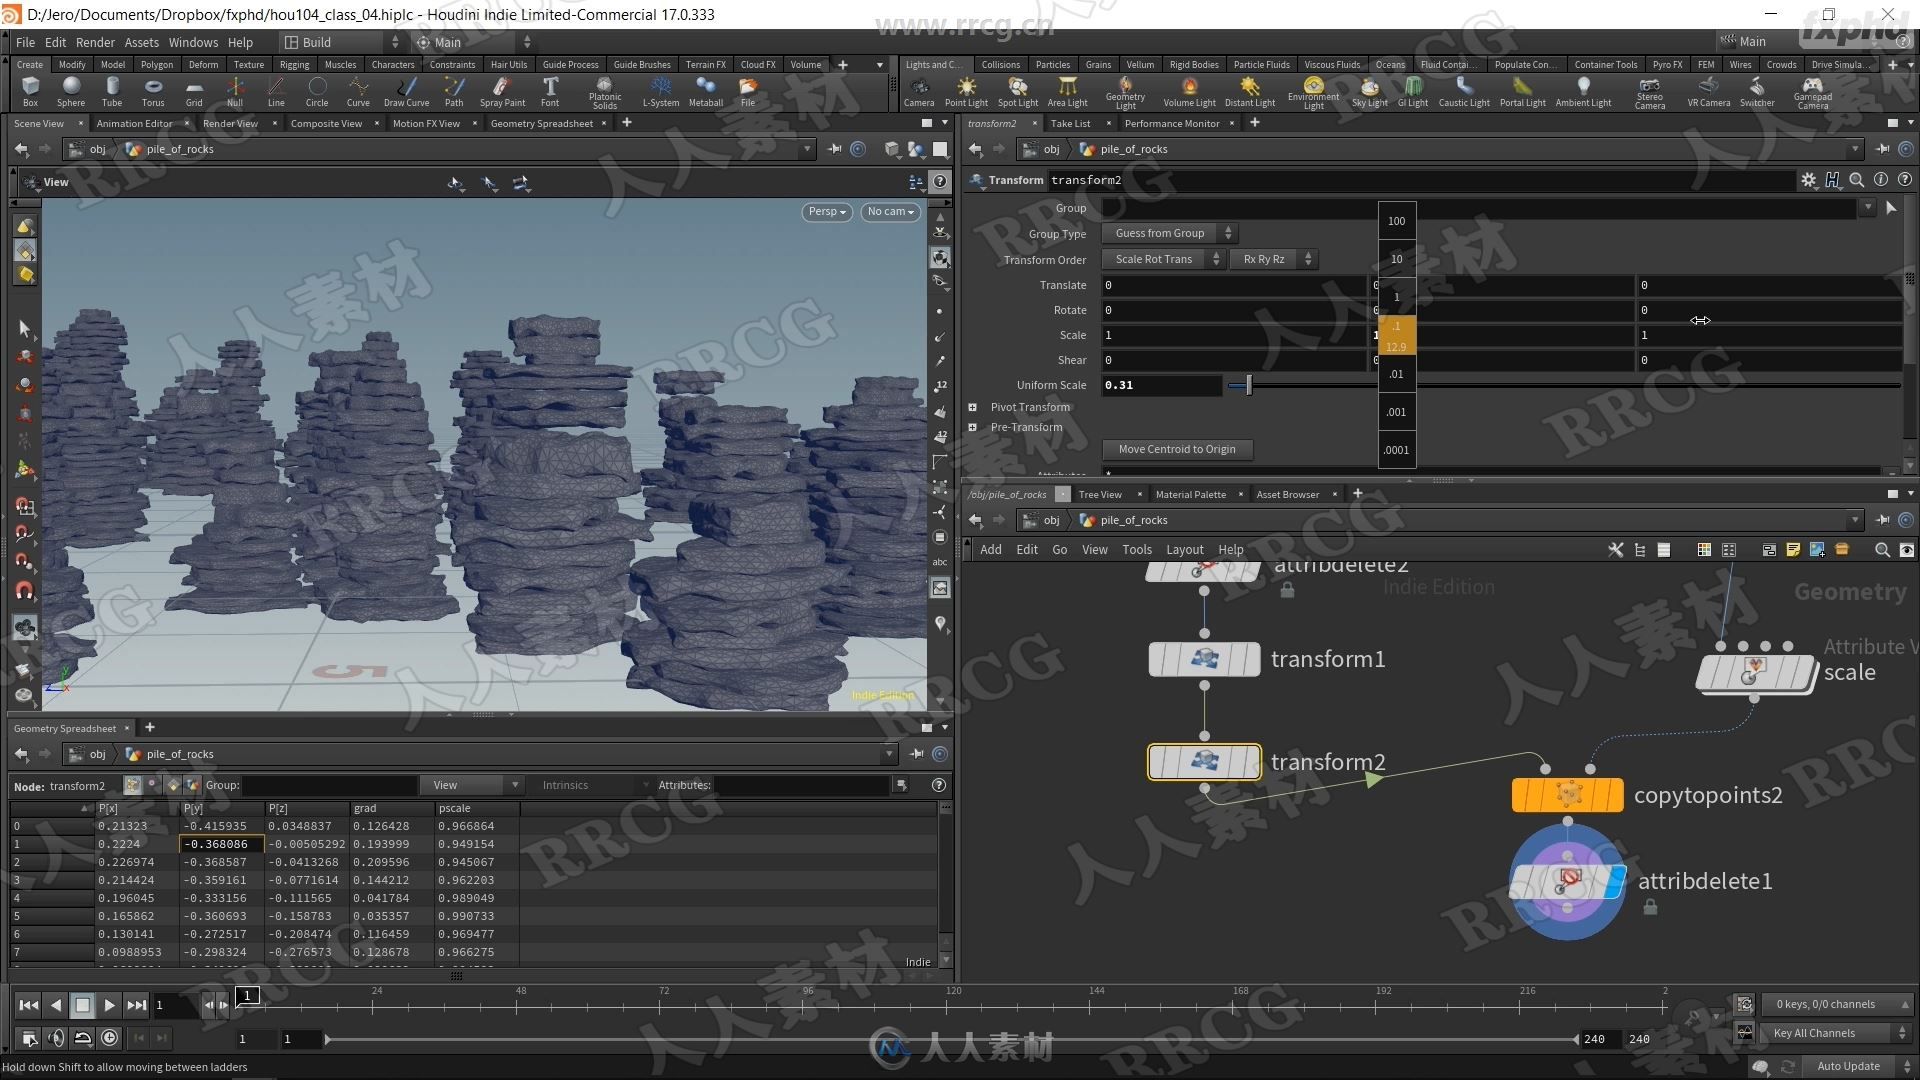Screen dimensions: 1920x1080
Task: Switch to Material Palette tab
Action: (1190, 494)
